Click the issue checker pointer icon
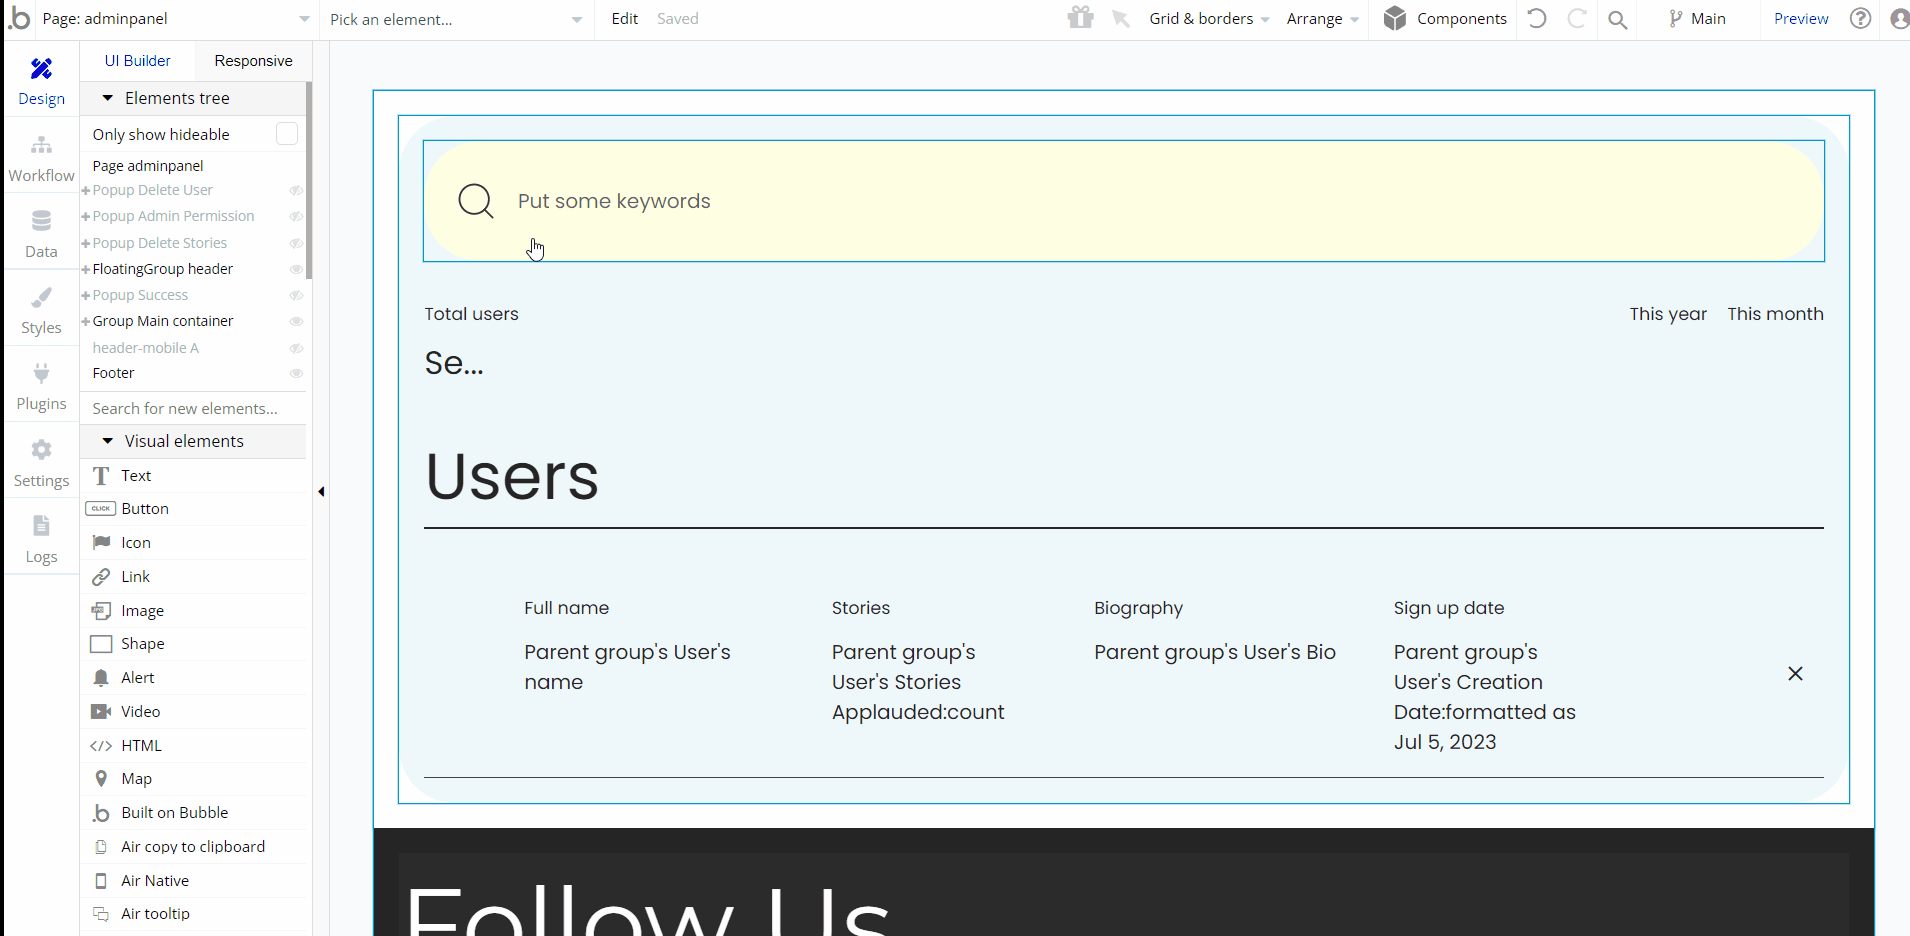 (1121, 19)
